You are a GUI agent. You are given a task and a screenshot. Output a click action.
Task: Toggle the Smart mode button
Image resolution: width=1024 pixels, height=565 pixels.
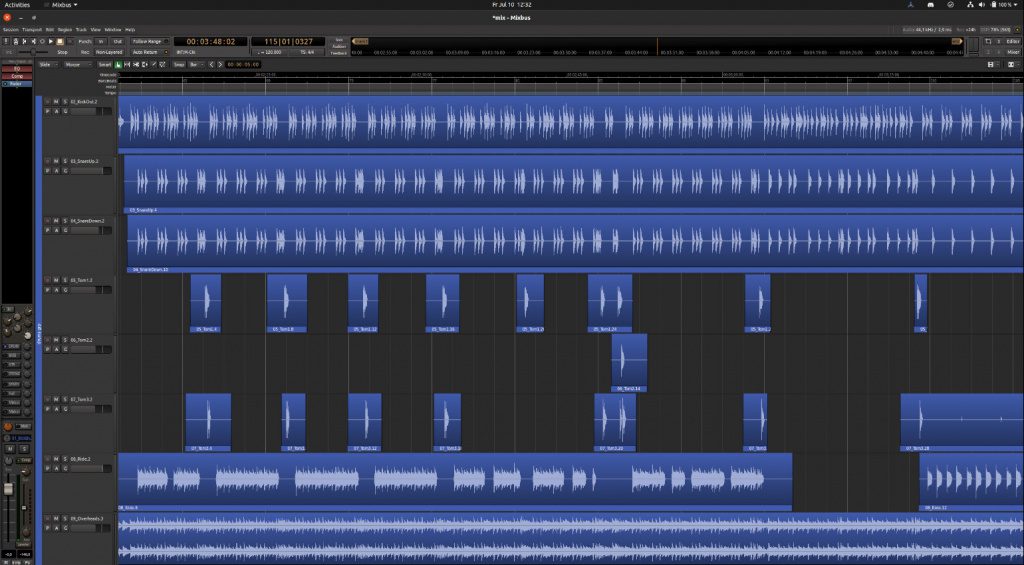click(104, 65)
